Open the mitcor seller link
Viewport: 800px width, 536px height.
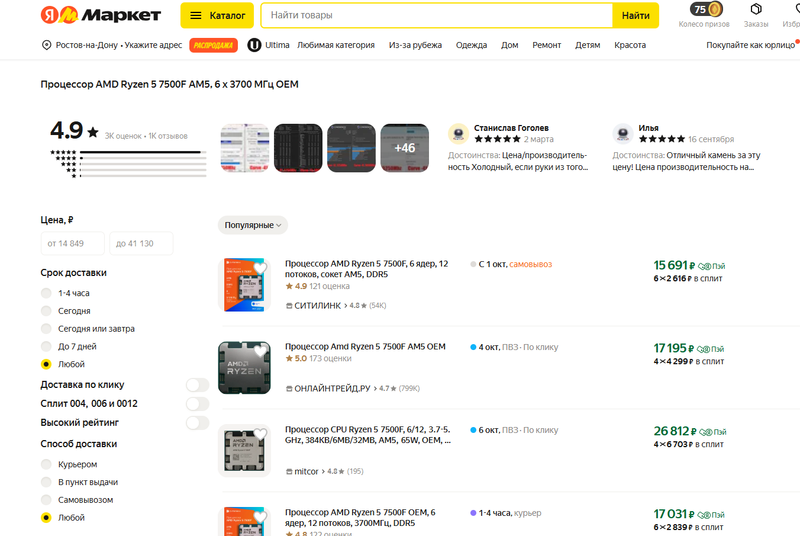tap(306, 471)
